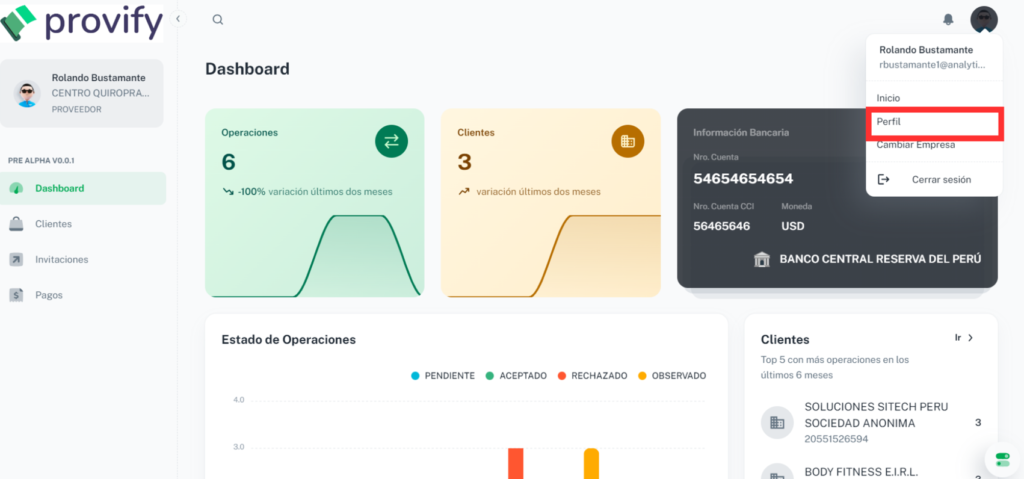Toggle the ACEPTADO legend series

pyautogui.click(x=516, y=376)
